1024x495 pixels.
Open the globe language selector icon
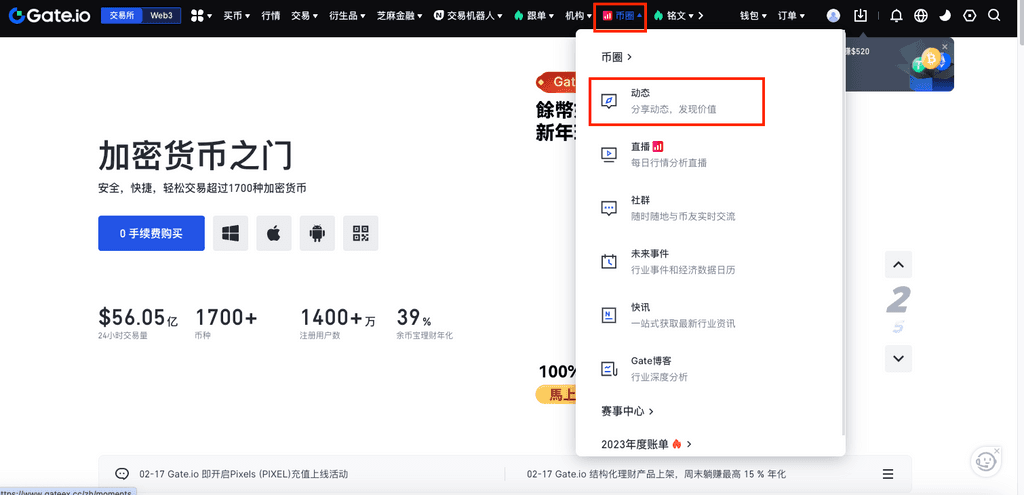pyautogui.click(x=921, y=16)
